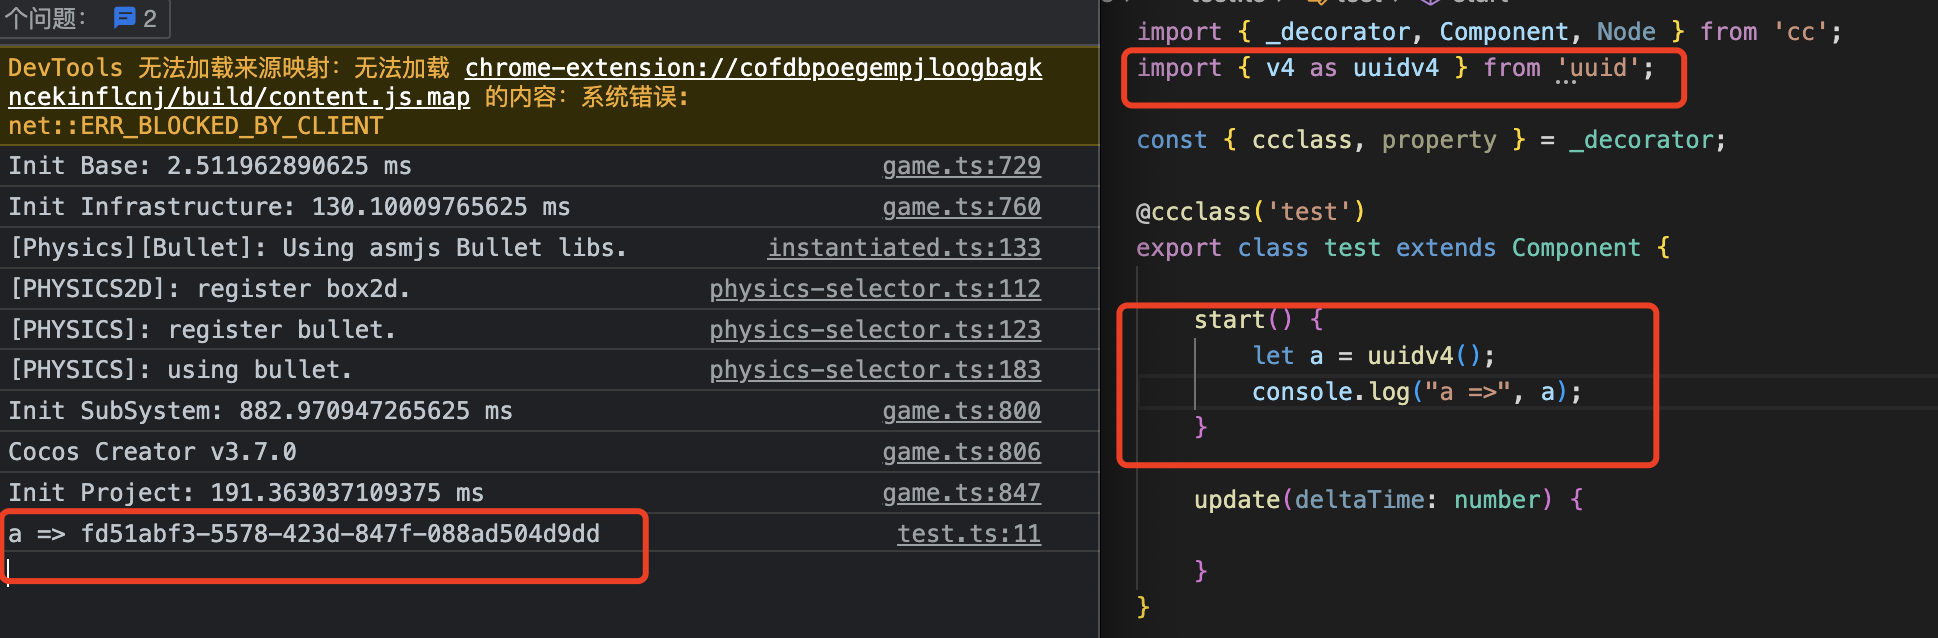
Task: Open game.ts:760 source link
Action: click(960, 207)
